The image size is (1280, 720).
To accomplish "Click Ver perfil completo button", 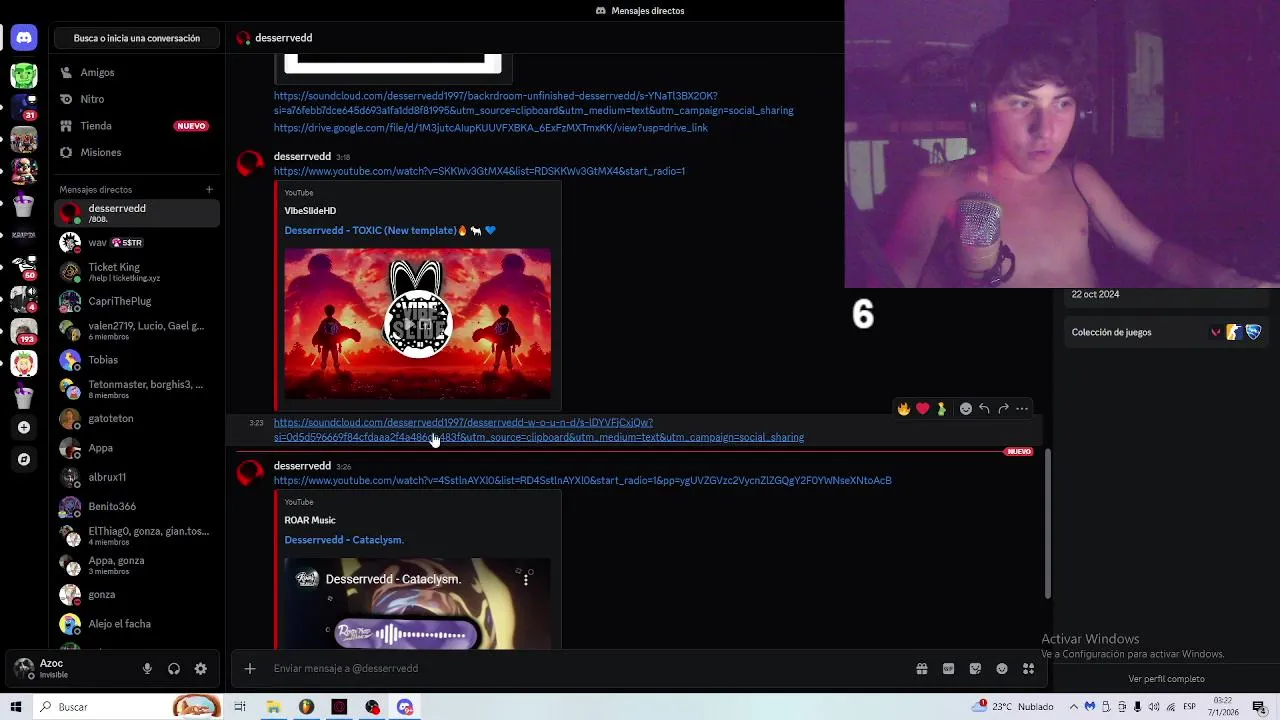I will [x=1166, y=679].
